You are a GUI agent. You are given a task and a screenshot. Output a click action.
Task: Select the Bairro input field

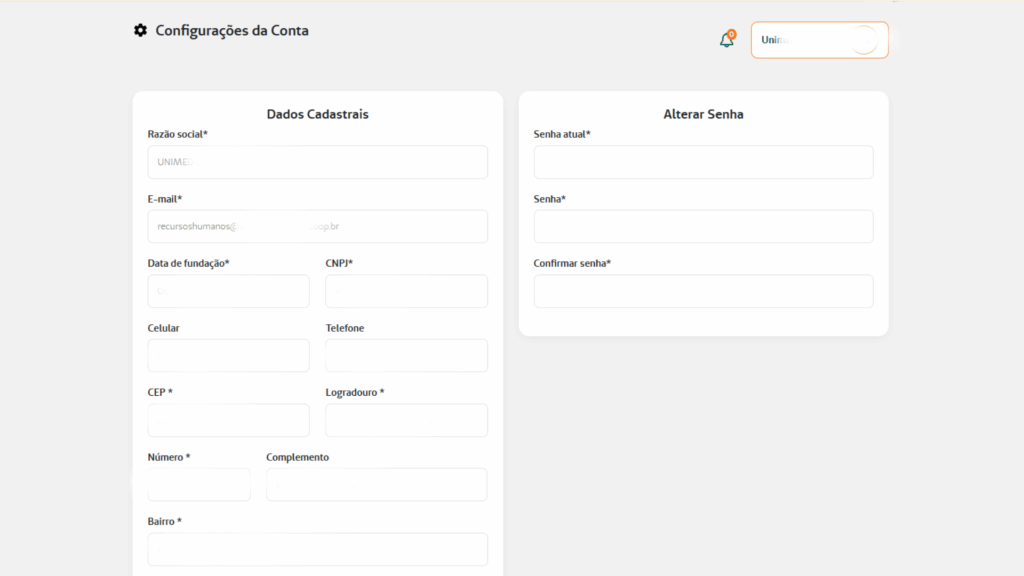coord(318,549)
